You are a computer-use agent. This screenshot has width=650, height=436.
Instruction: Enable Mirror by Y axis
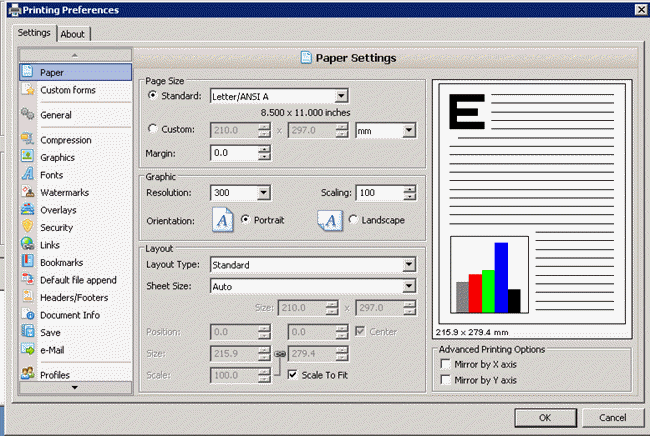[x=446, y=380]
